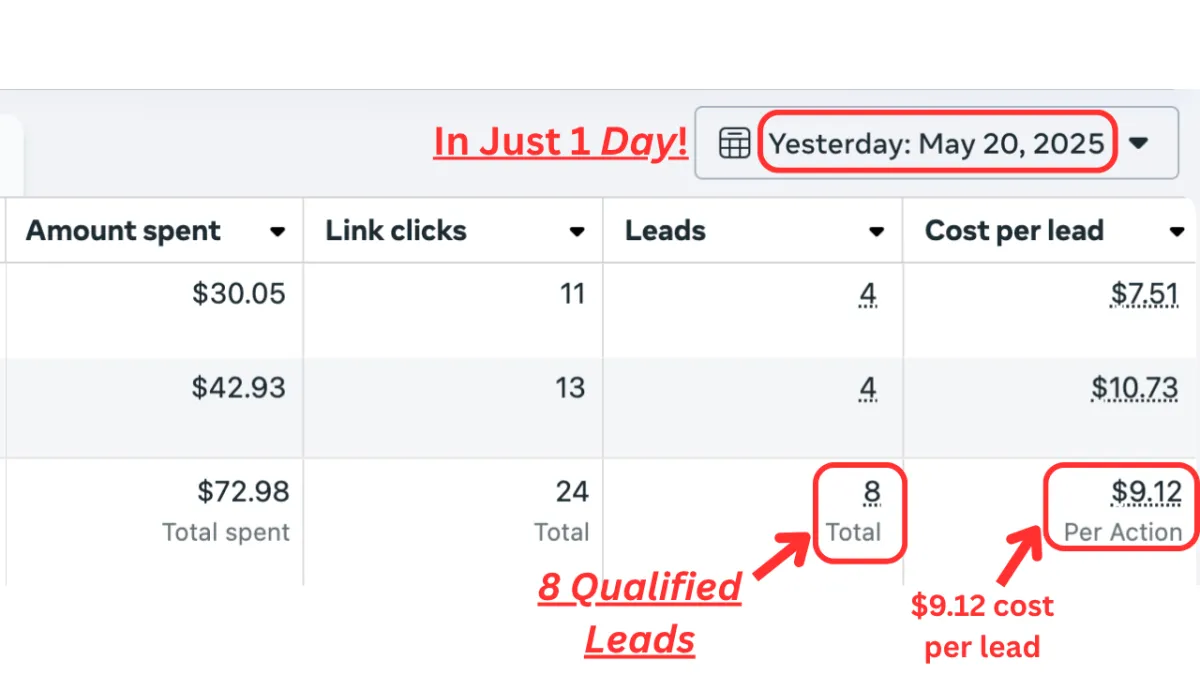The height and width of the screenshot is (675, 1200).
Task: Expand the Link clicks column menu arrow
Action: click(x=577, y=232)
